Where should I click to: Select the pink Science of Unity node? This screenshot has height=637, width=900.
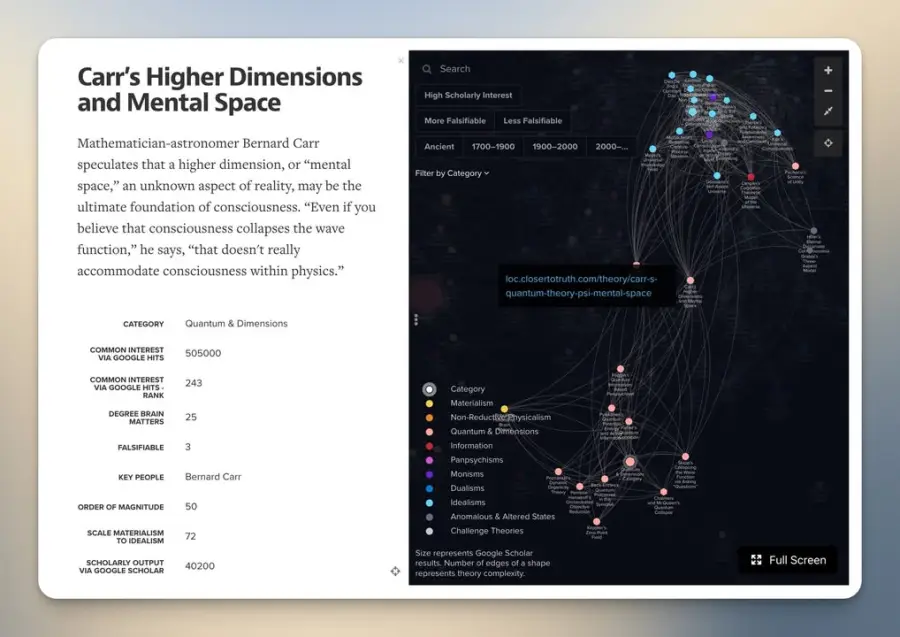795,166
